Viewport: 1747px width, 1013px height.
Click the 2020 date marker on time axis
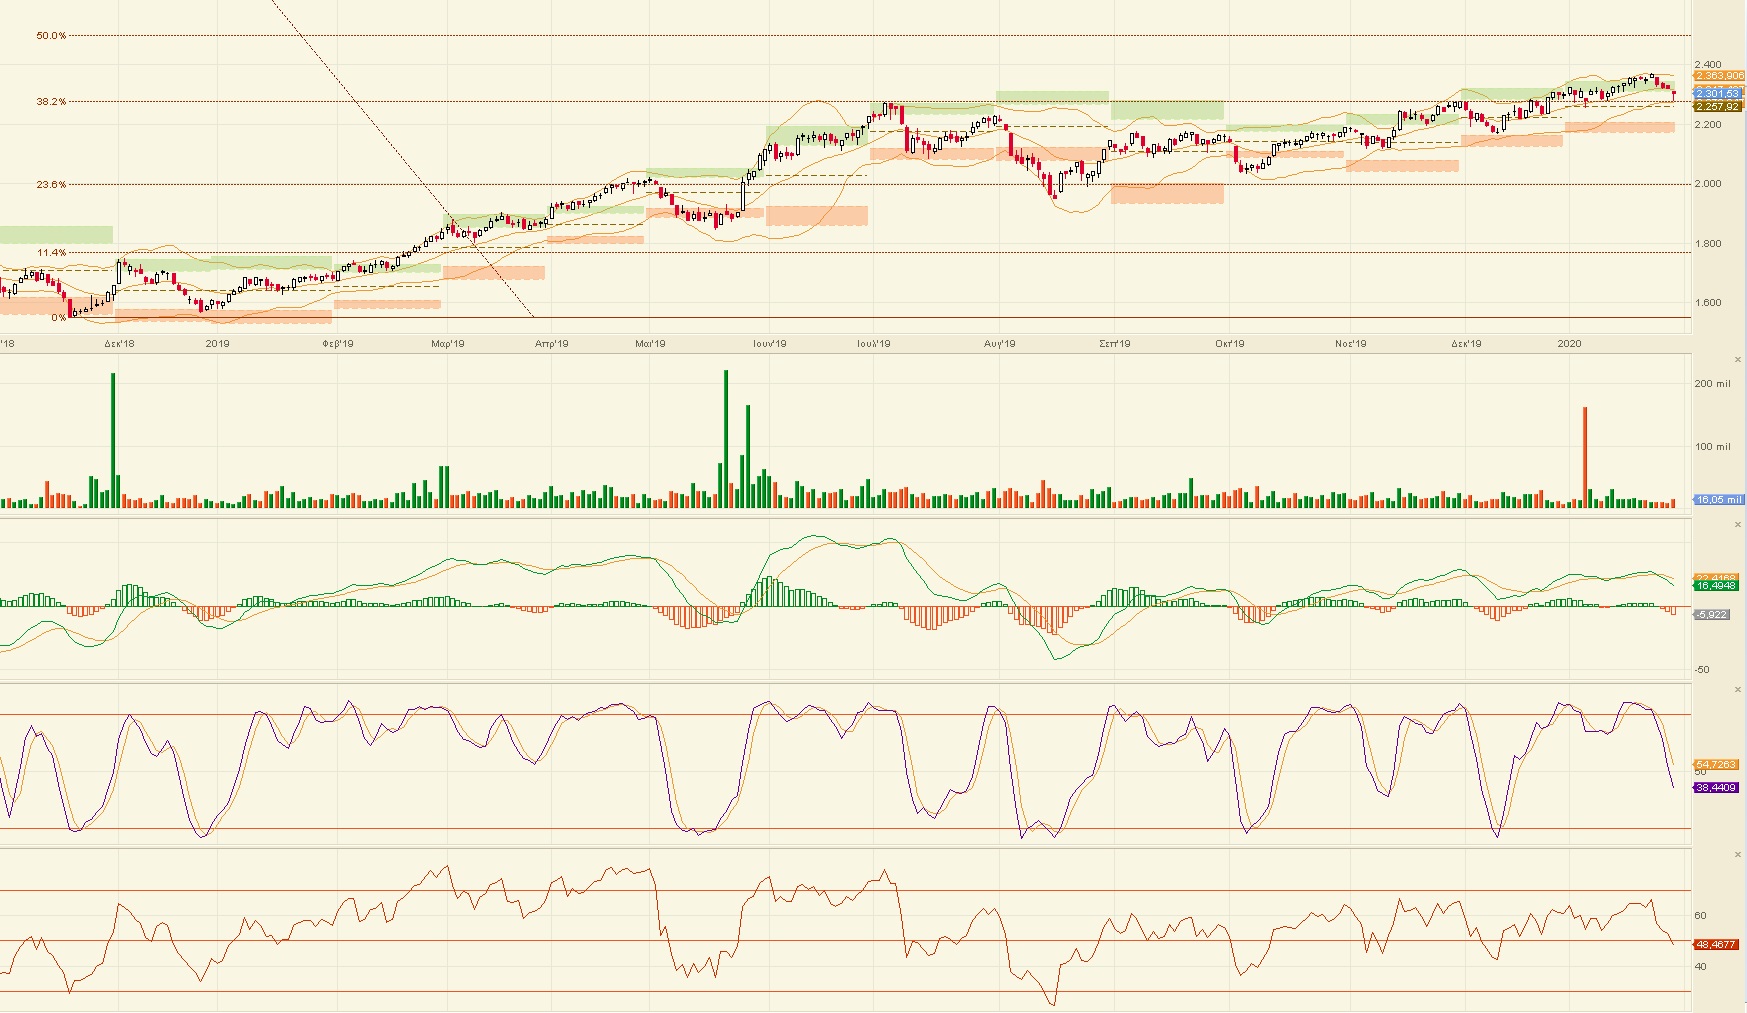click(x=1569, y=343)
